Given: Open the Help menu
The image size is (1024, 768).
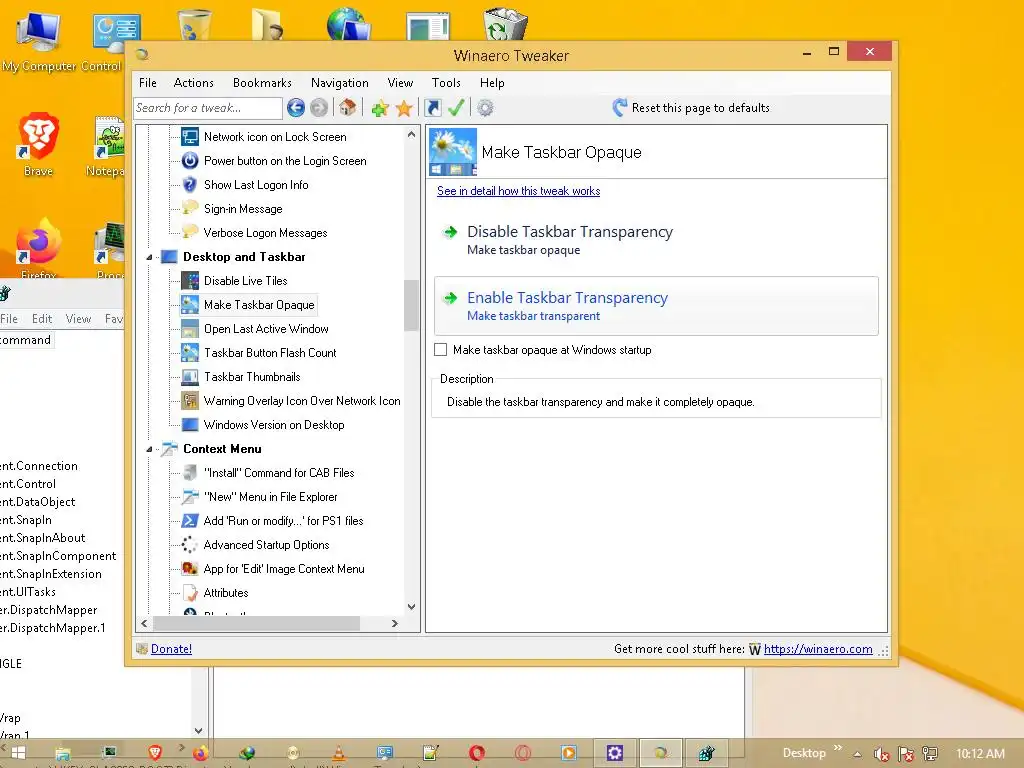Looking at the screenshot, I should pos(492,83).
